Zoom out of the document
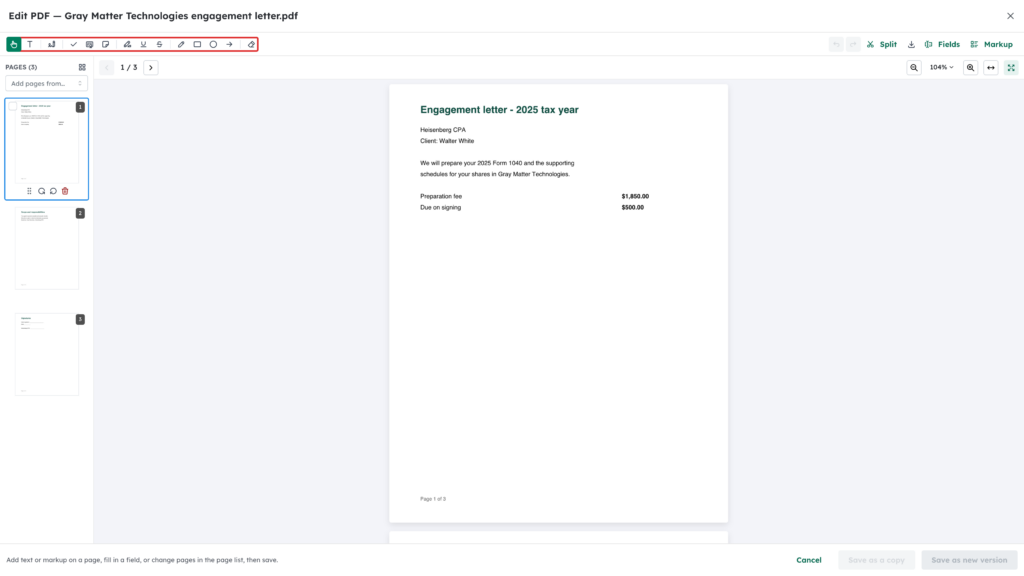The image size is (1024, 576). coord(914,67)
